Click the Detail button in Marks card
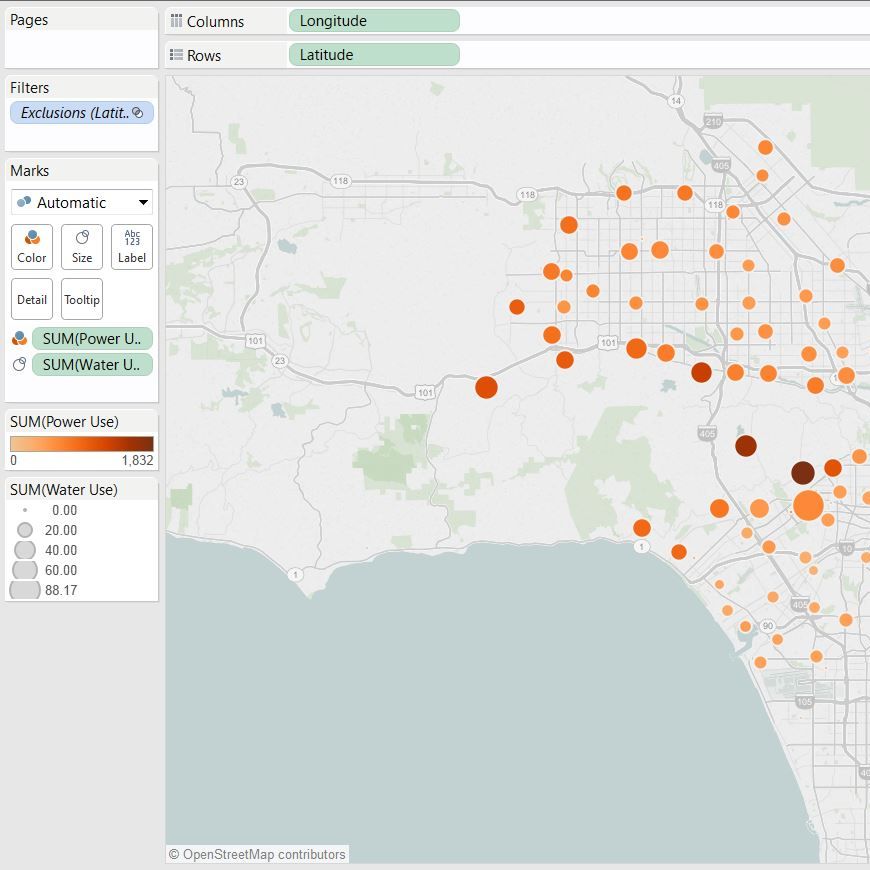The image size is (870, 870). (32, 299)
